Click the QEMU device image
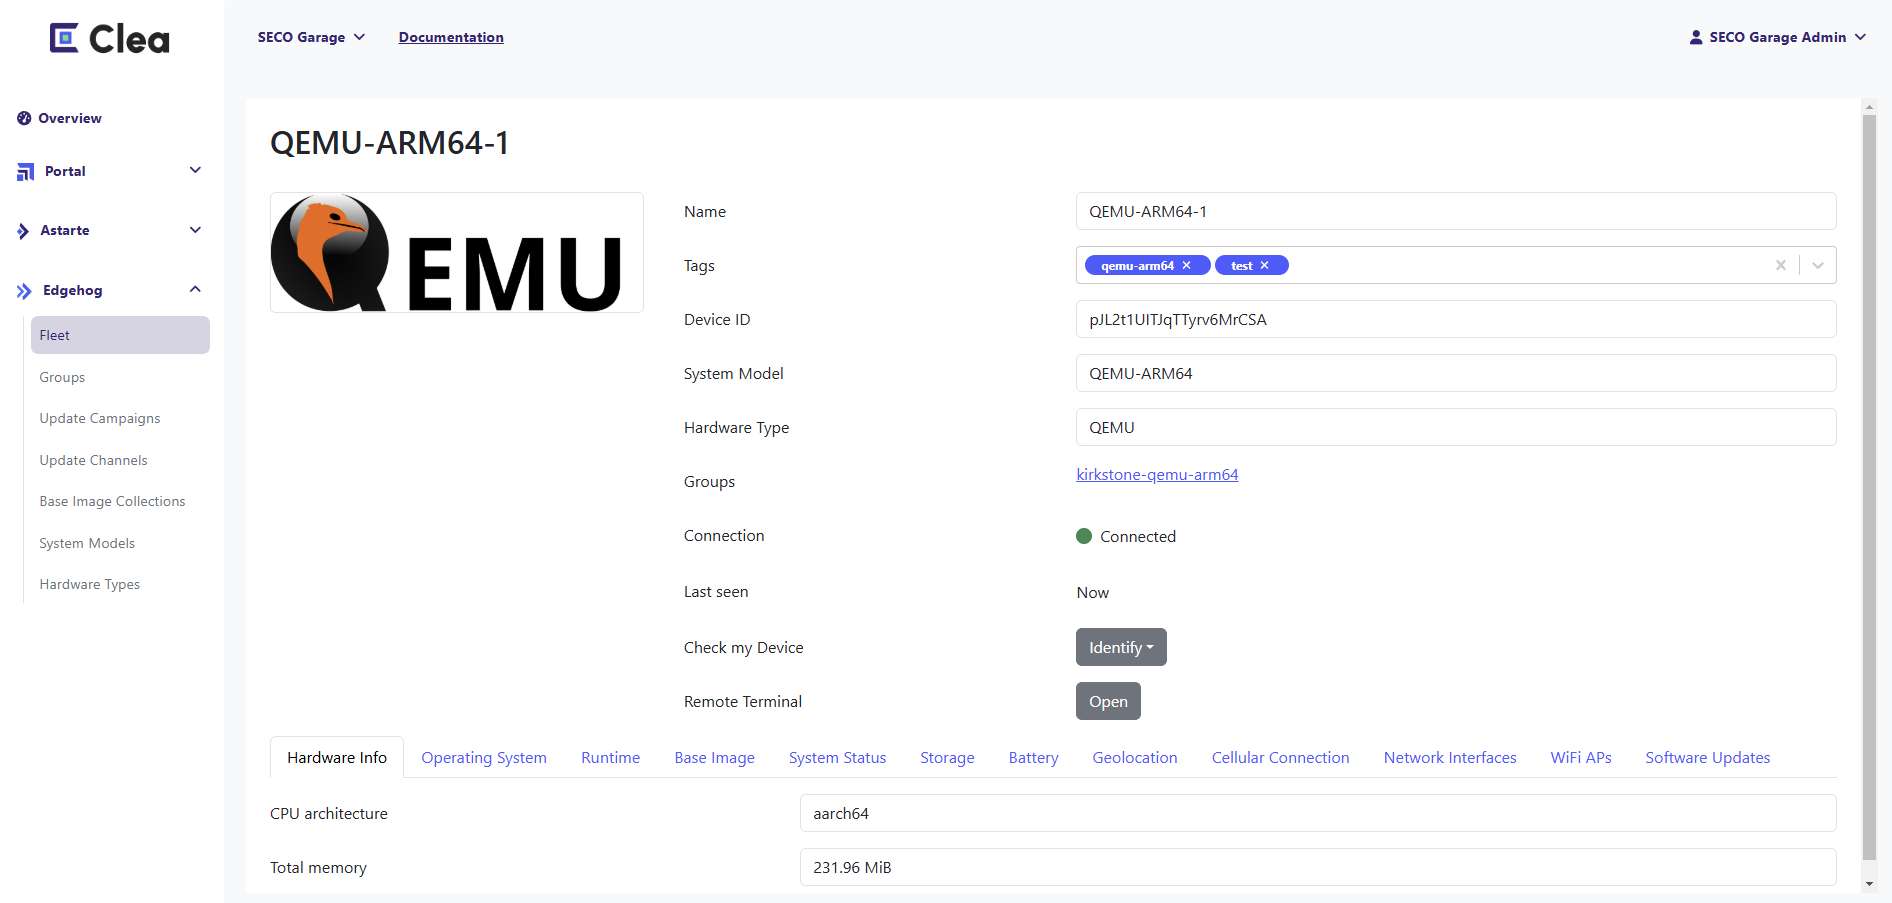Viewport: 1892px width, 903px height. click(456, 253)
